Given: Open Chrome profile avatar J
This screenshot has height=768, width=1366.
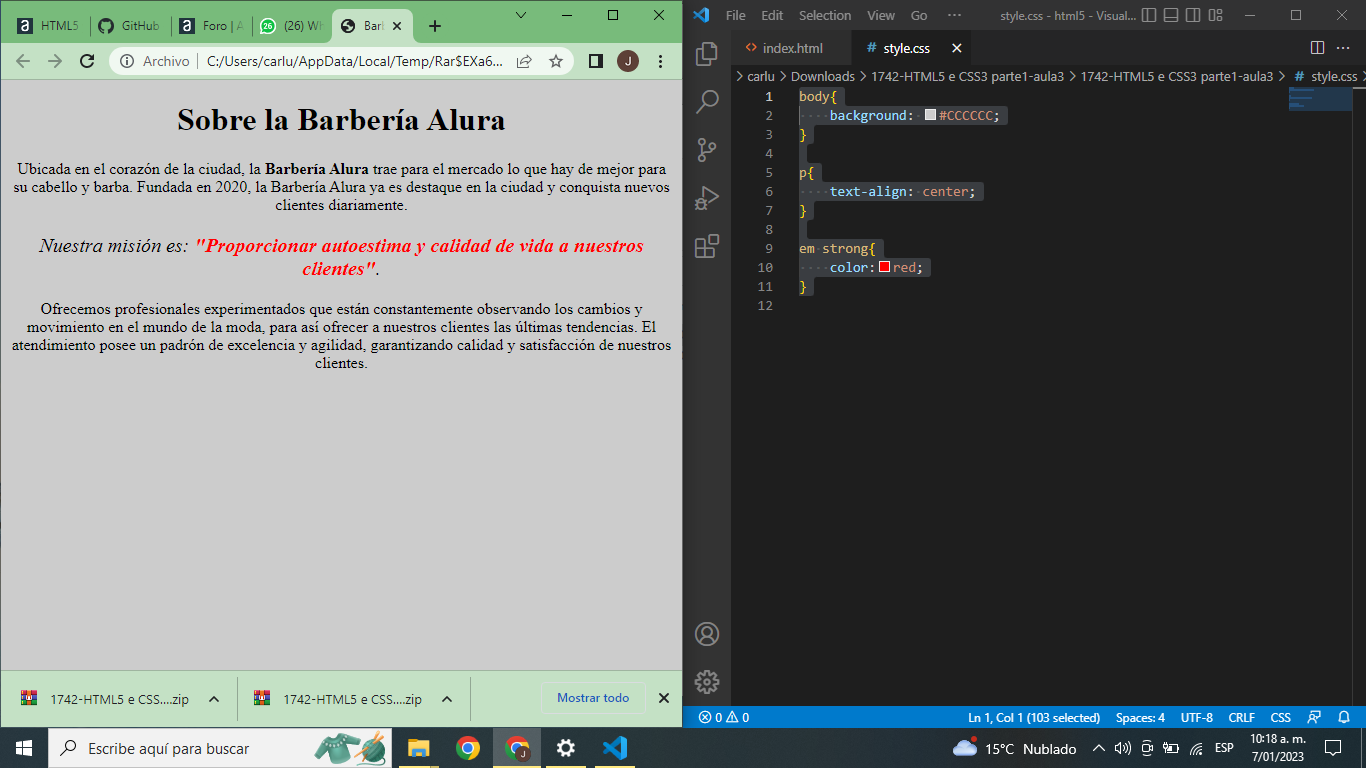Looking at the screenshot, I should tap(628, 61).
